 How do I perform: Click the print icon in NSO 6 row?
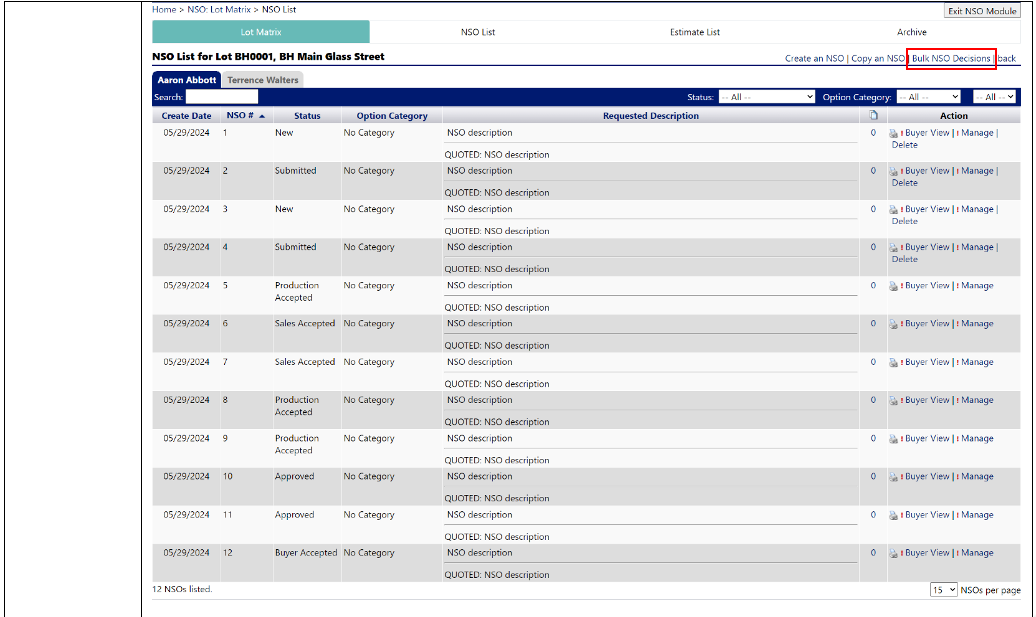(x=893, y=324)
